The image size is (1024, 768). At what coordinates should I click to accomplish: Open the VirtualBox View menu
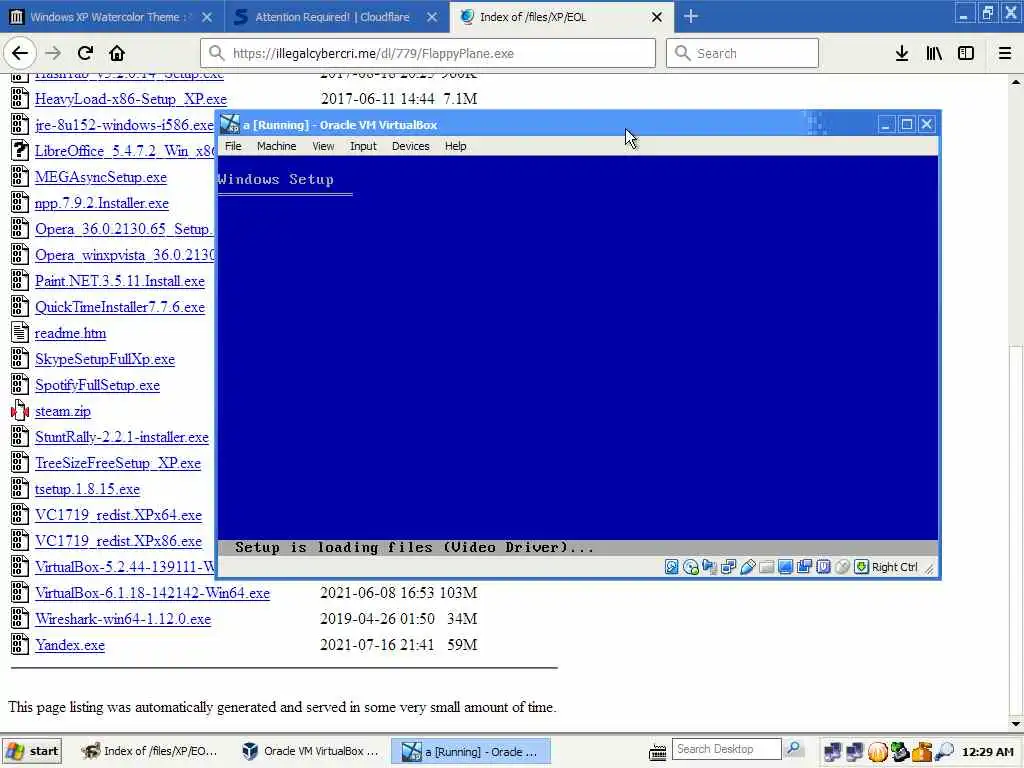[323, 146]
